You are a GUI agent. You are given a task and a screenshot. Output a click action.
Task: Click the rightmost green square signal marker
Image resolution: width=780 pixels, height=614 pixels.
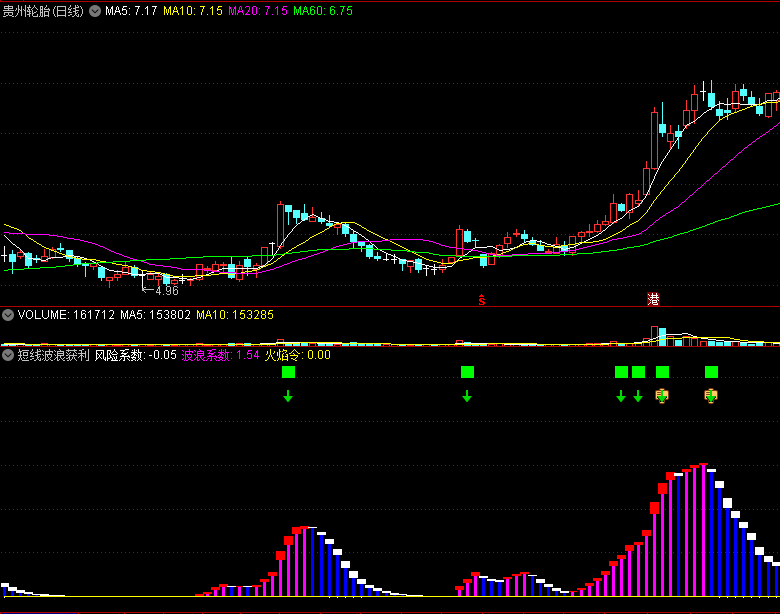pos(711,372)
